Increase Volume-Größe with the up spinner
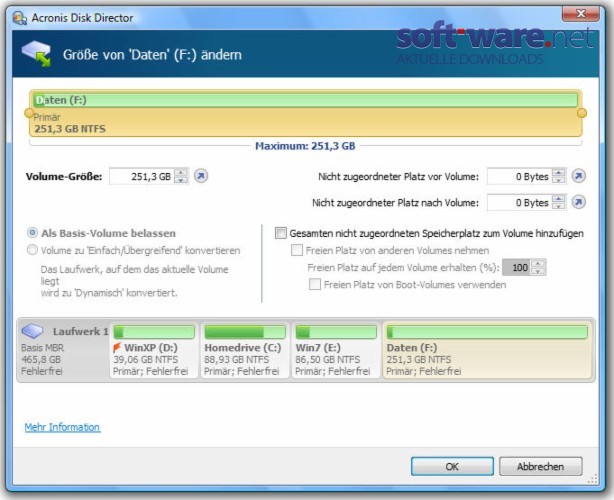 181,173
